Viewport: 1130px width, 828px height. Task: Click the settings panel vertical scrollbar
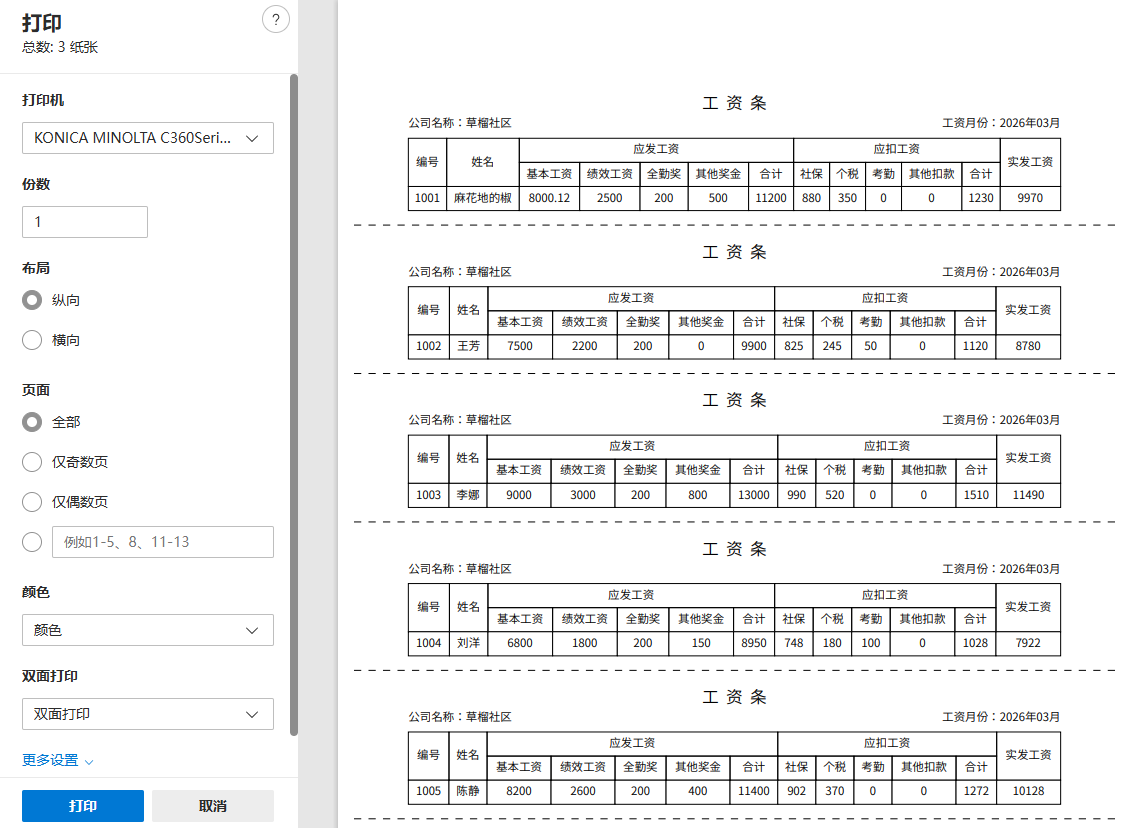point(294,400)
